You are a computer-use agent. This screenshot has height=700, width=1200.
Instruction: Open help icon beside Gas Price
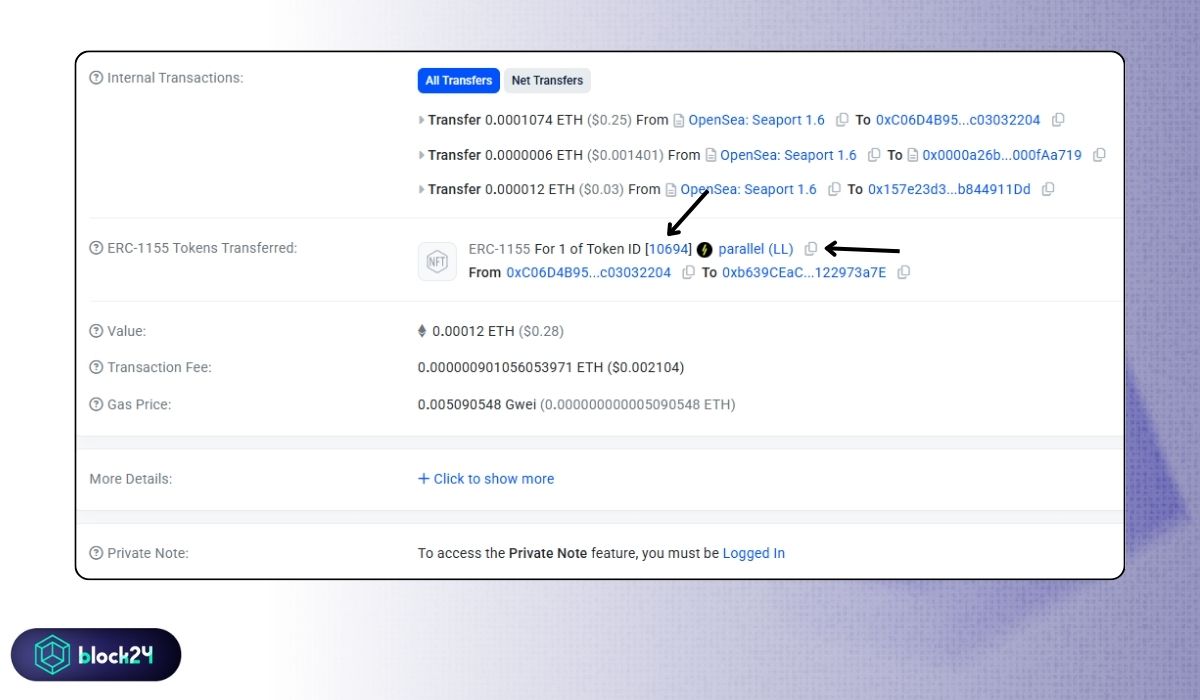[x=97, y=405]
